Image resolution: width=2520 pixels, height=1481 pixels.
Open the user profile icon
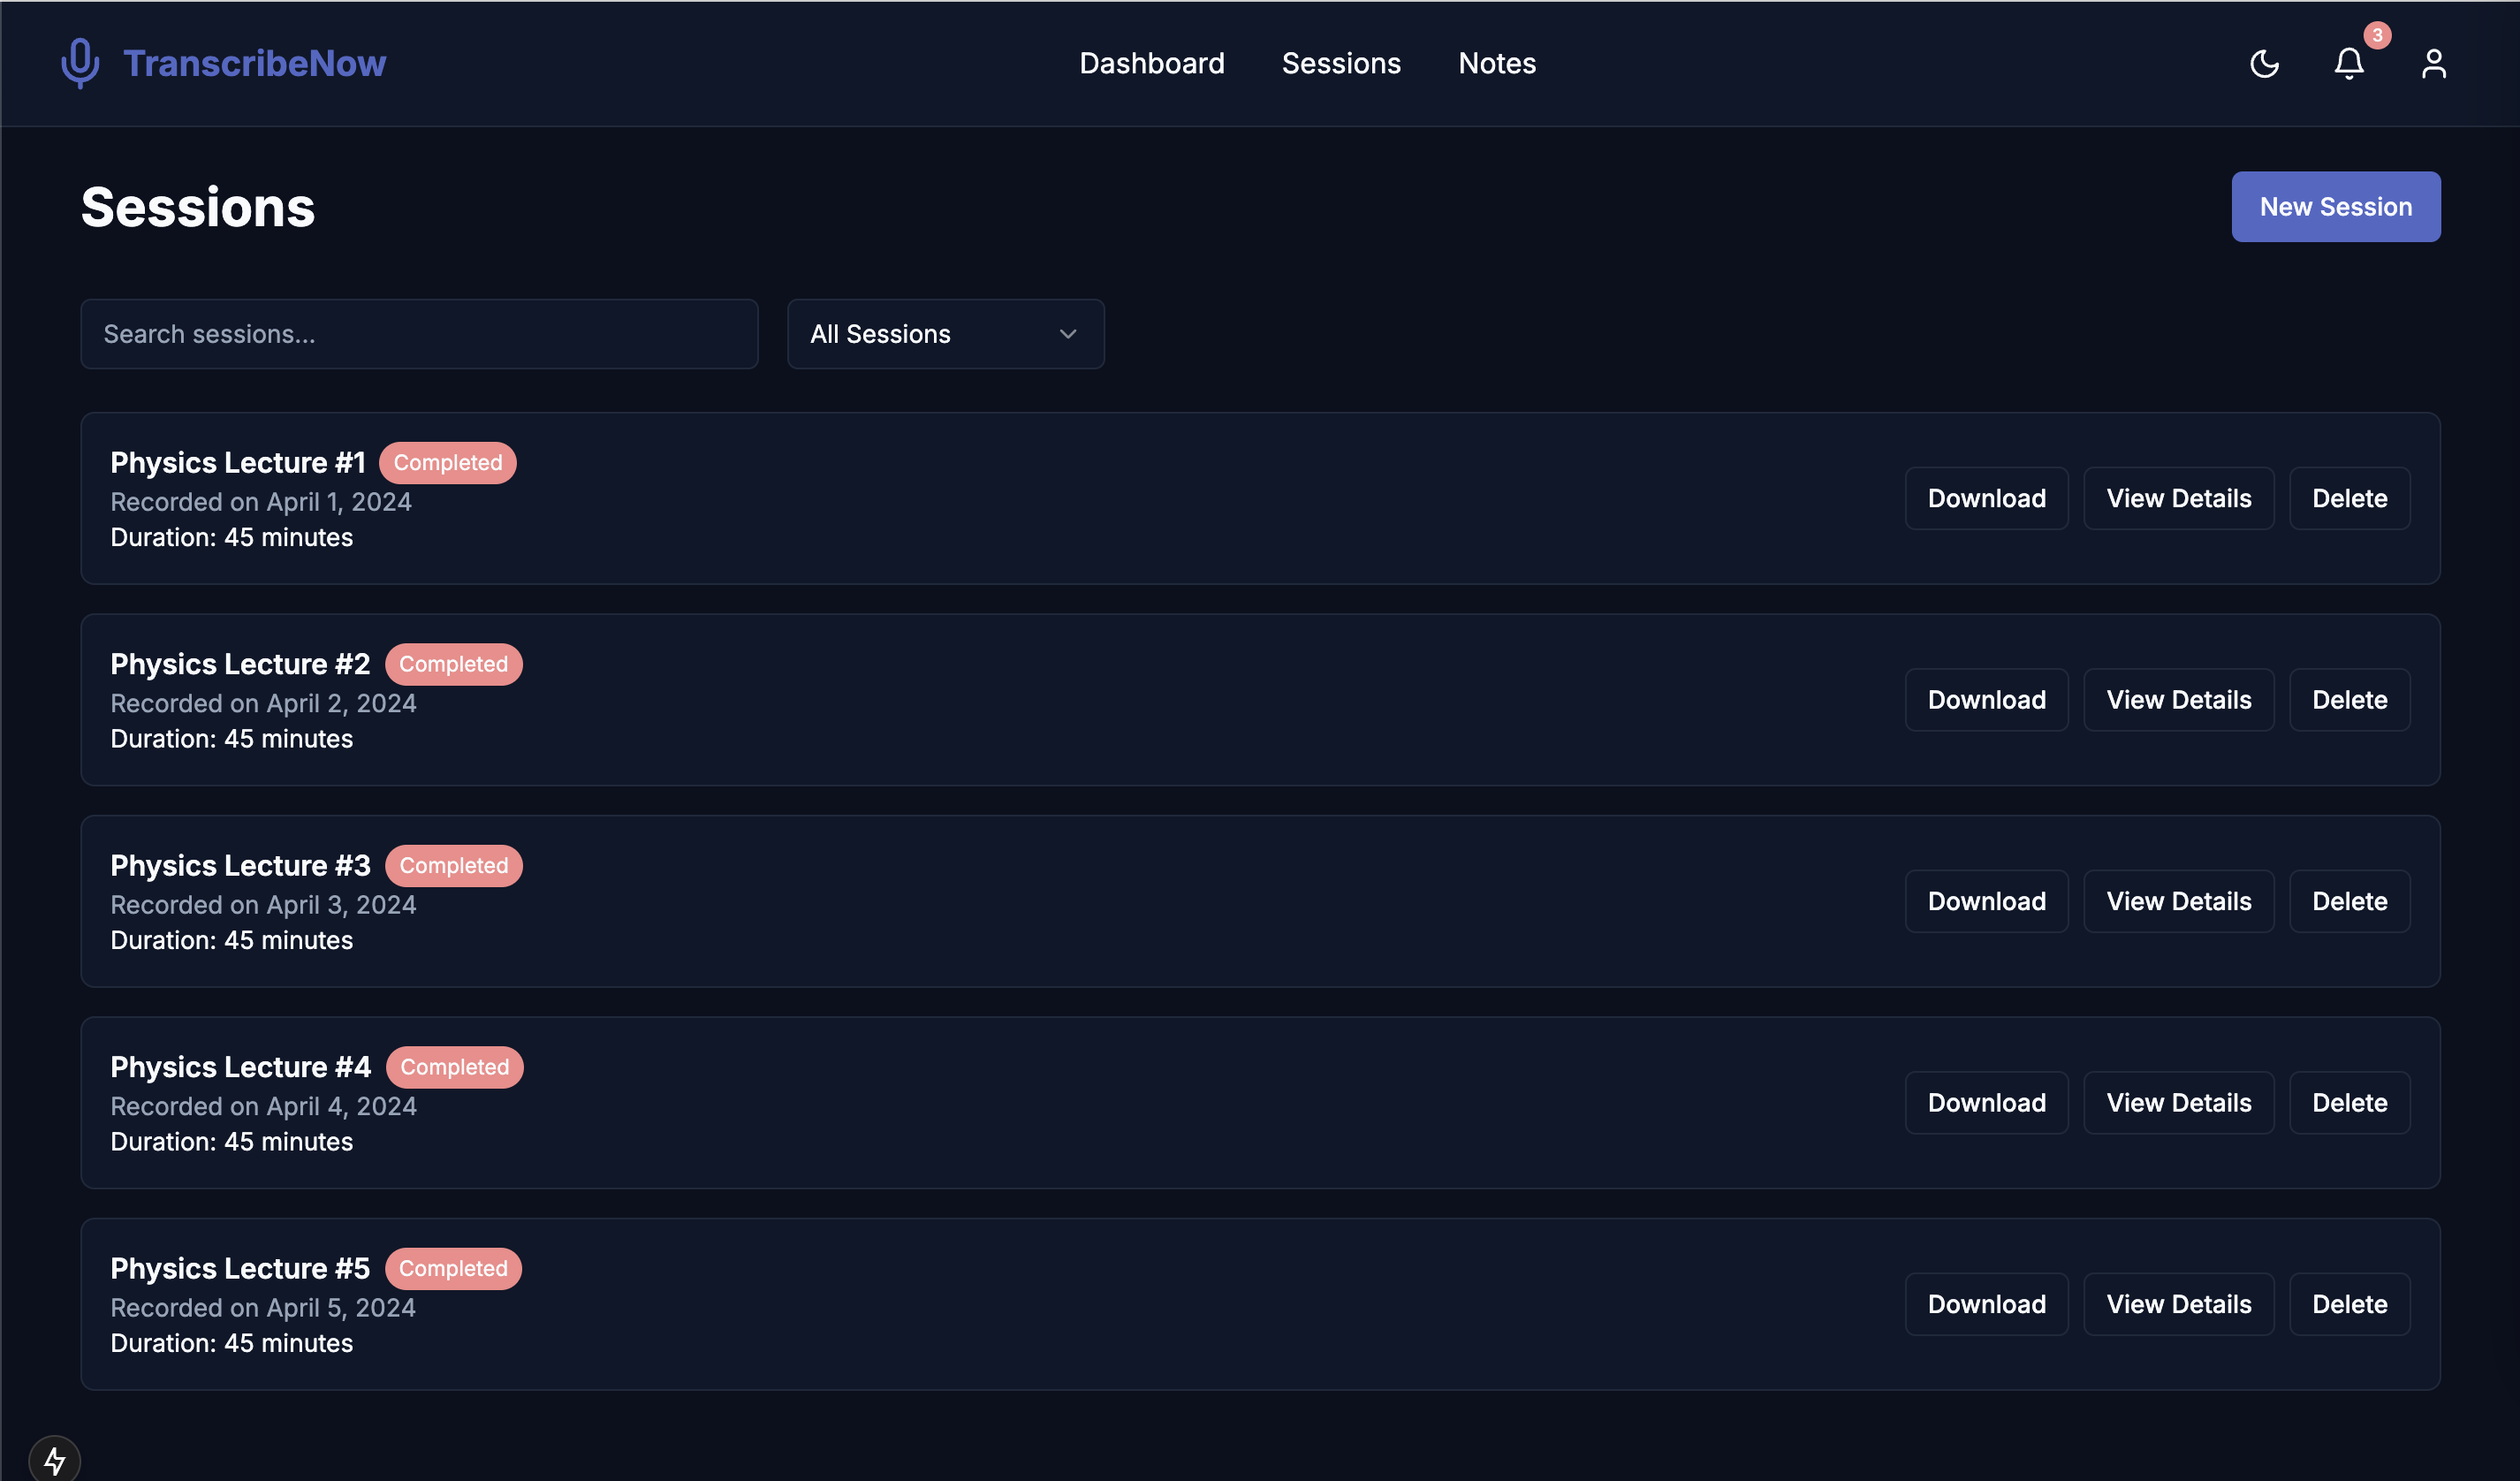2434,63
